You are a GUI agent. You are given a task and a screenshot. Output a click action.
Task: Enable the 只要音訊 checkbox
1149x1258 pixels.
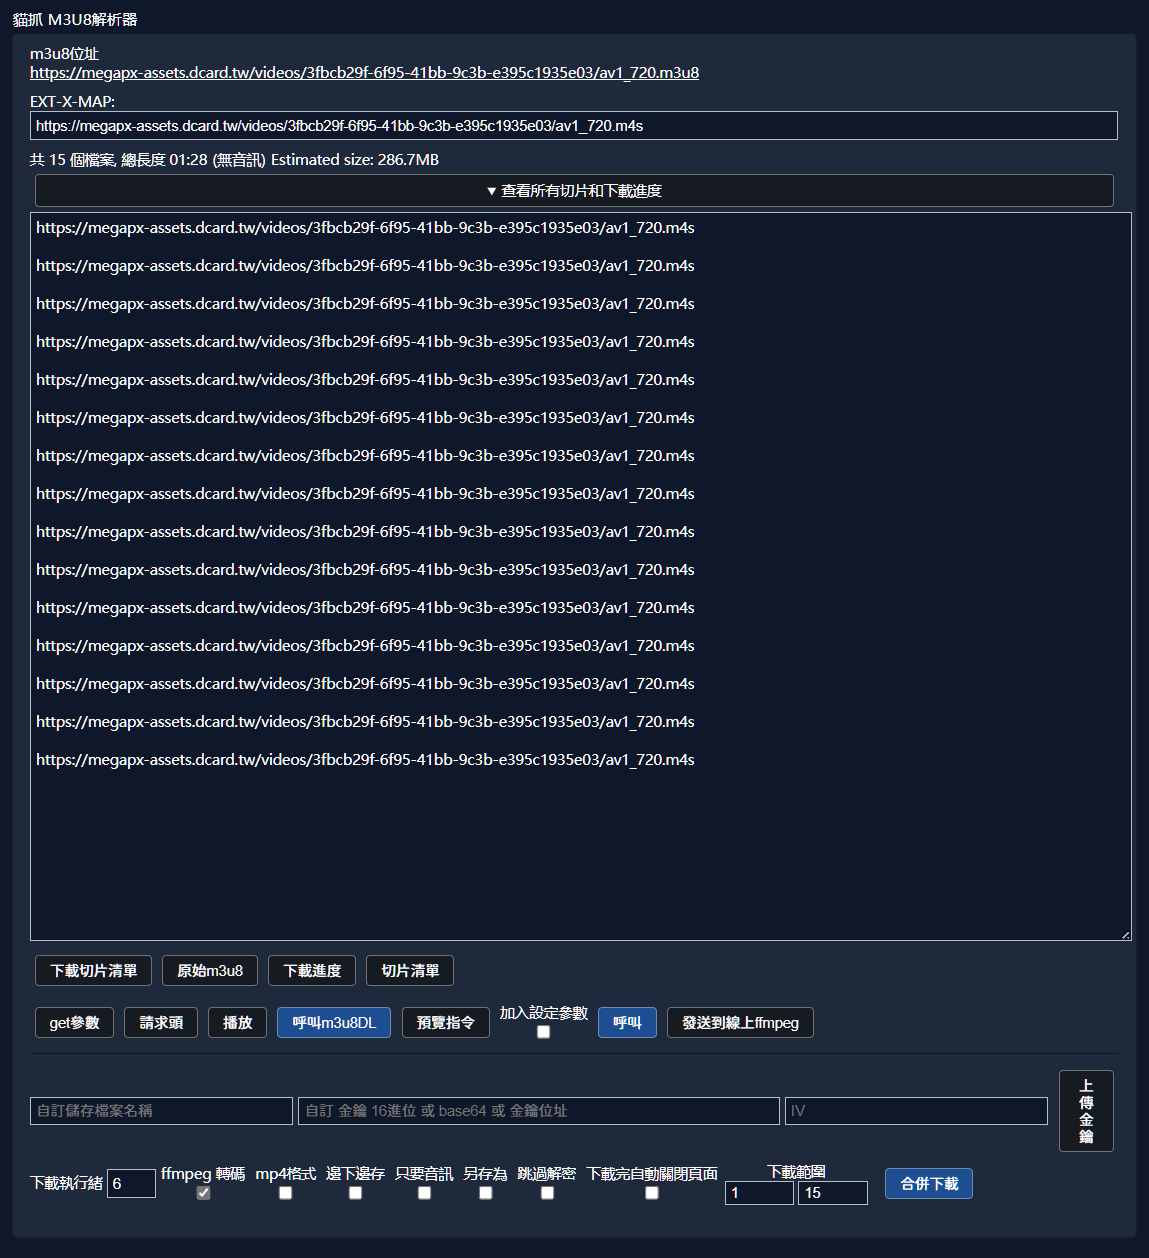[424, 1192]
